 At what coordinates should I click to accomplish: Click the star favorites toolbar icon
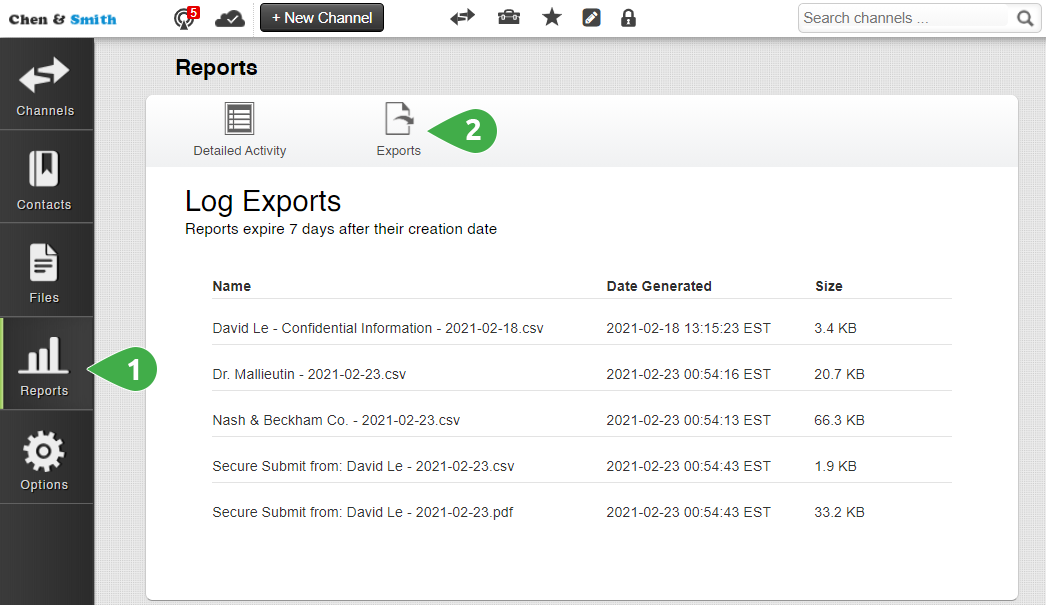point(552,17)
